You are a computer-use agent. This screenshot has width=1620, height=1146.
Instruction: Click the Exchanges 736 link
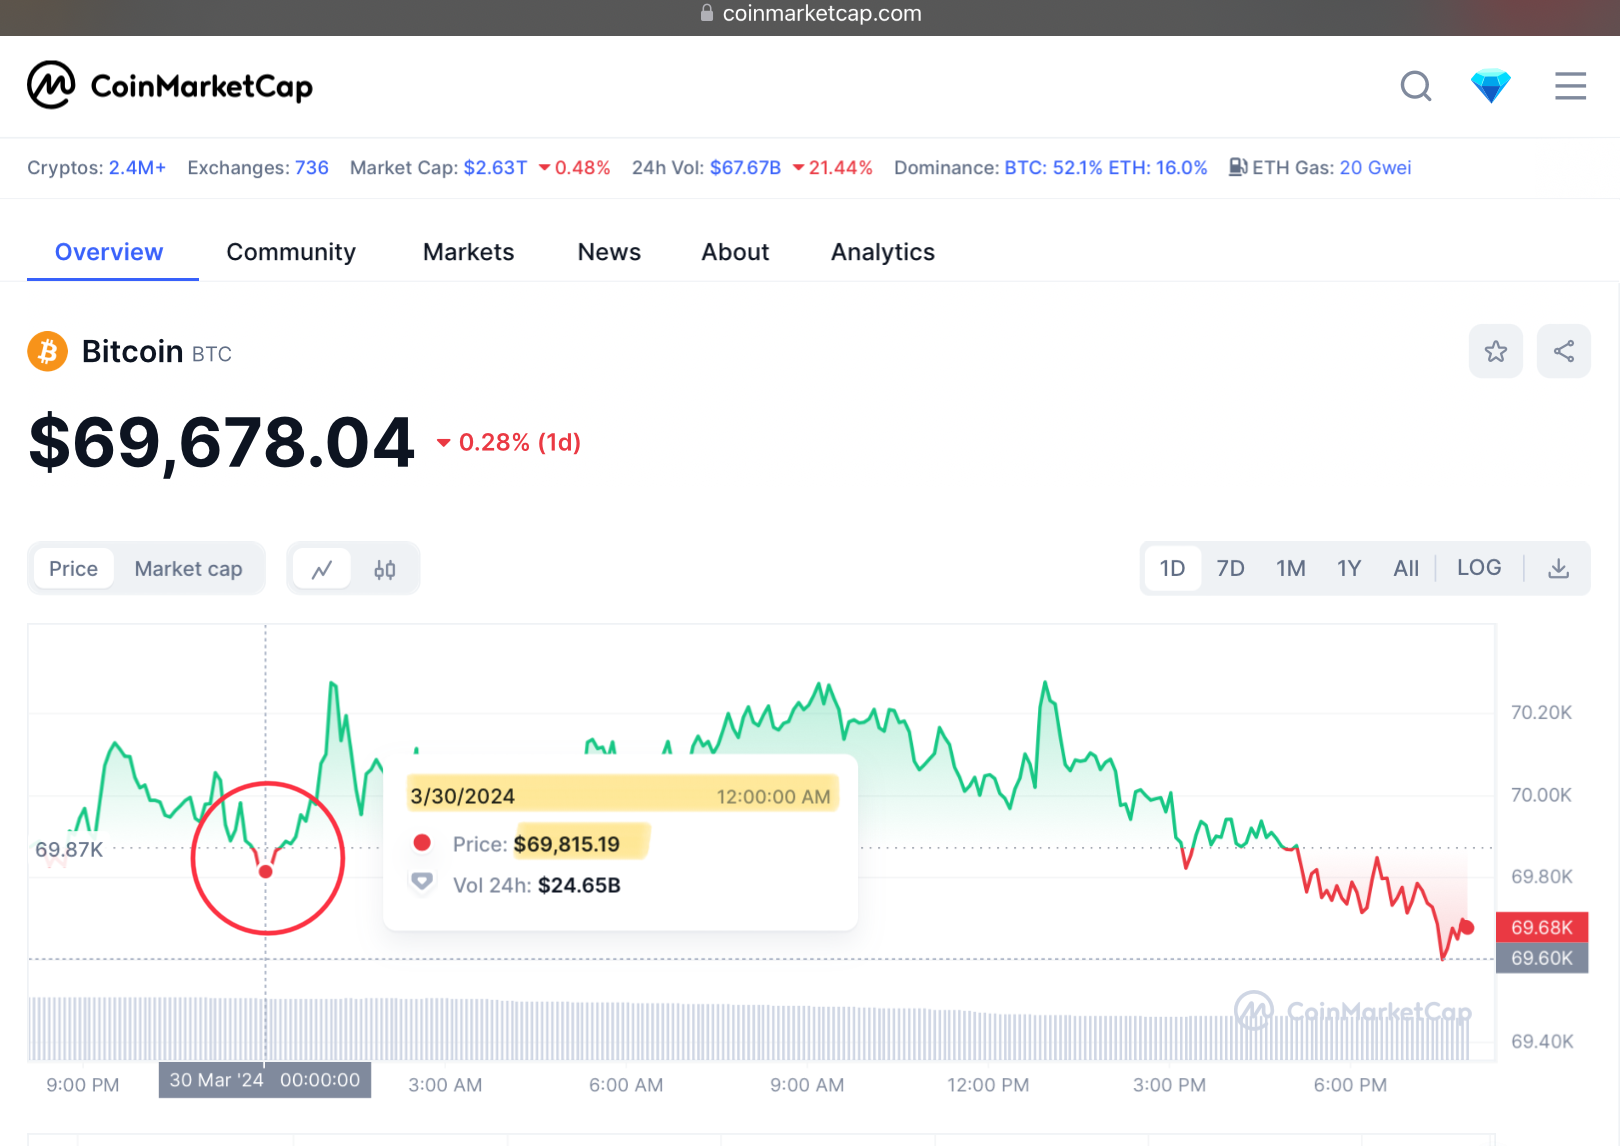[312, 168]
